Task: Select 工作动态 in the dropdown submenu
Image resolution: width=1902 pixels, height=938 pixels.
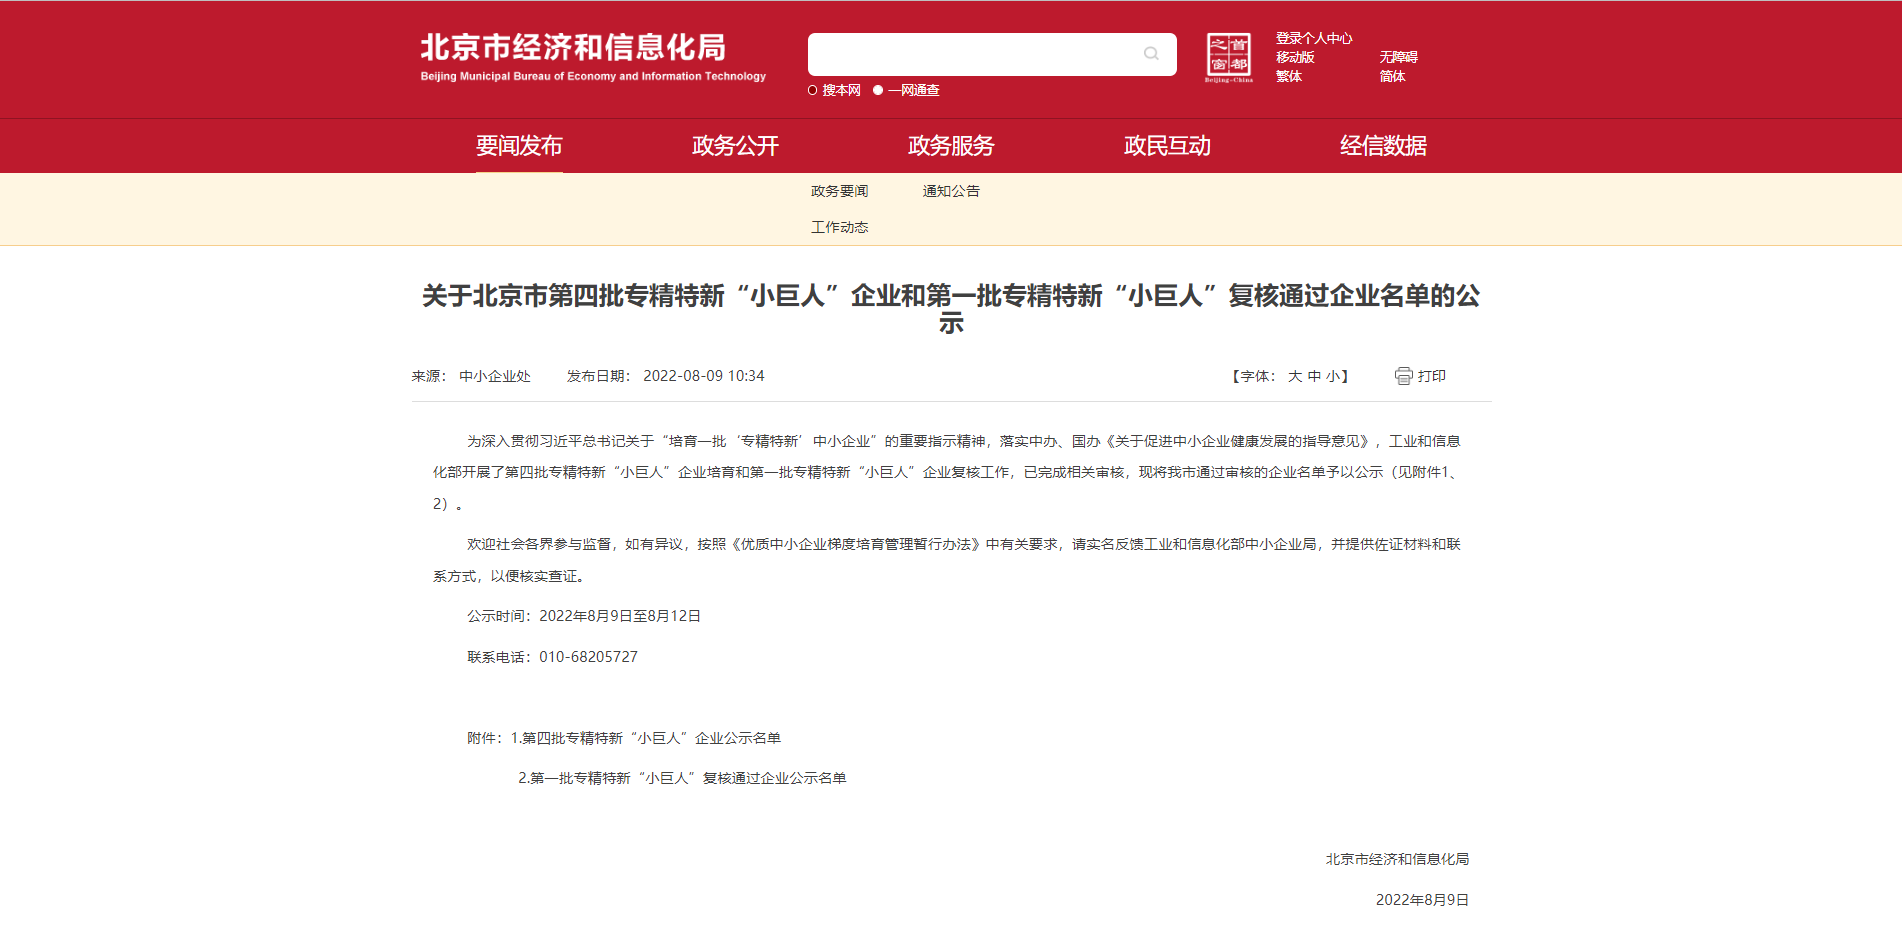Action: (x=839, y=227)
